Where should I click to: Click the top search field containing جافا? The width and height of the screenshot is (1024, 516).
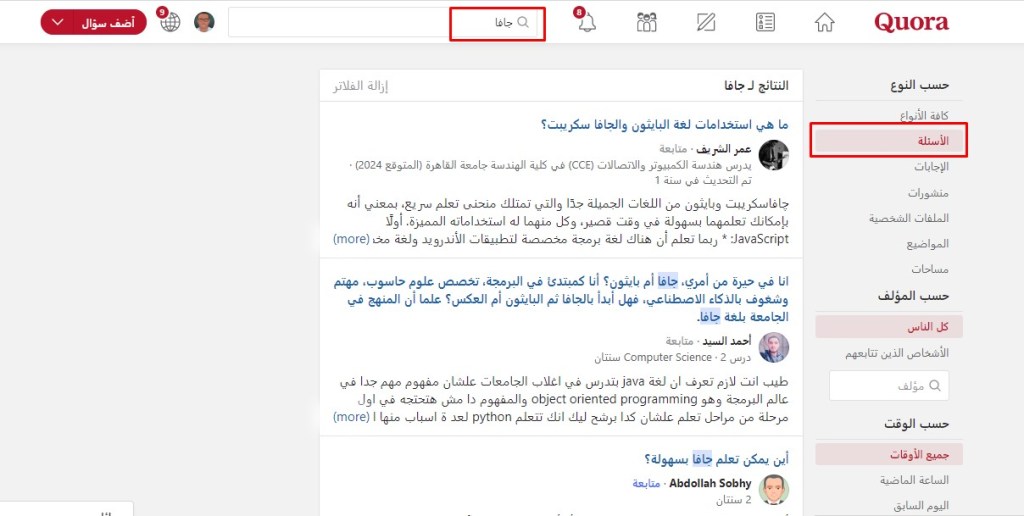[x=383, y=22]
